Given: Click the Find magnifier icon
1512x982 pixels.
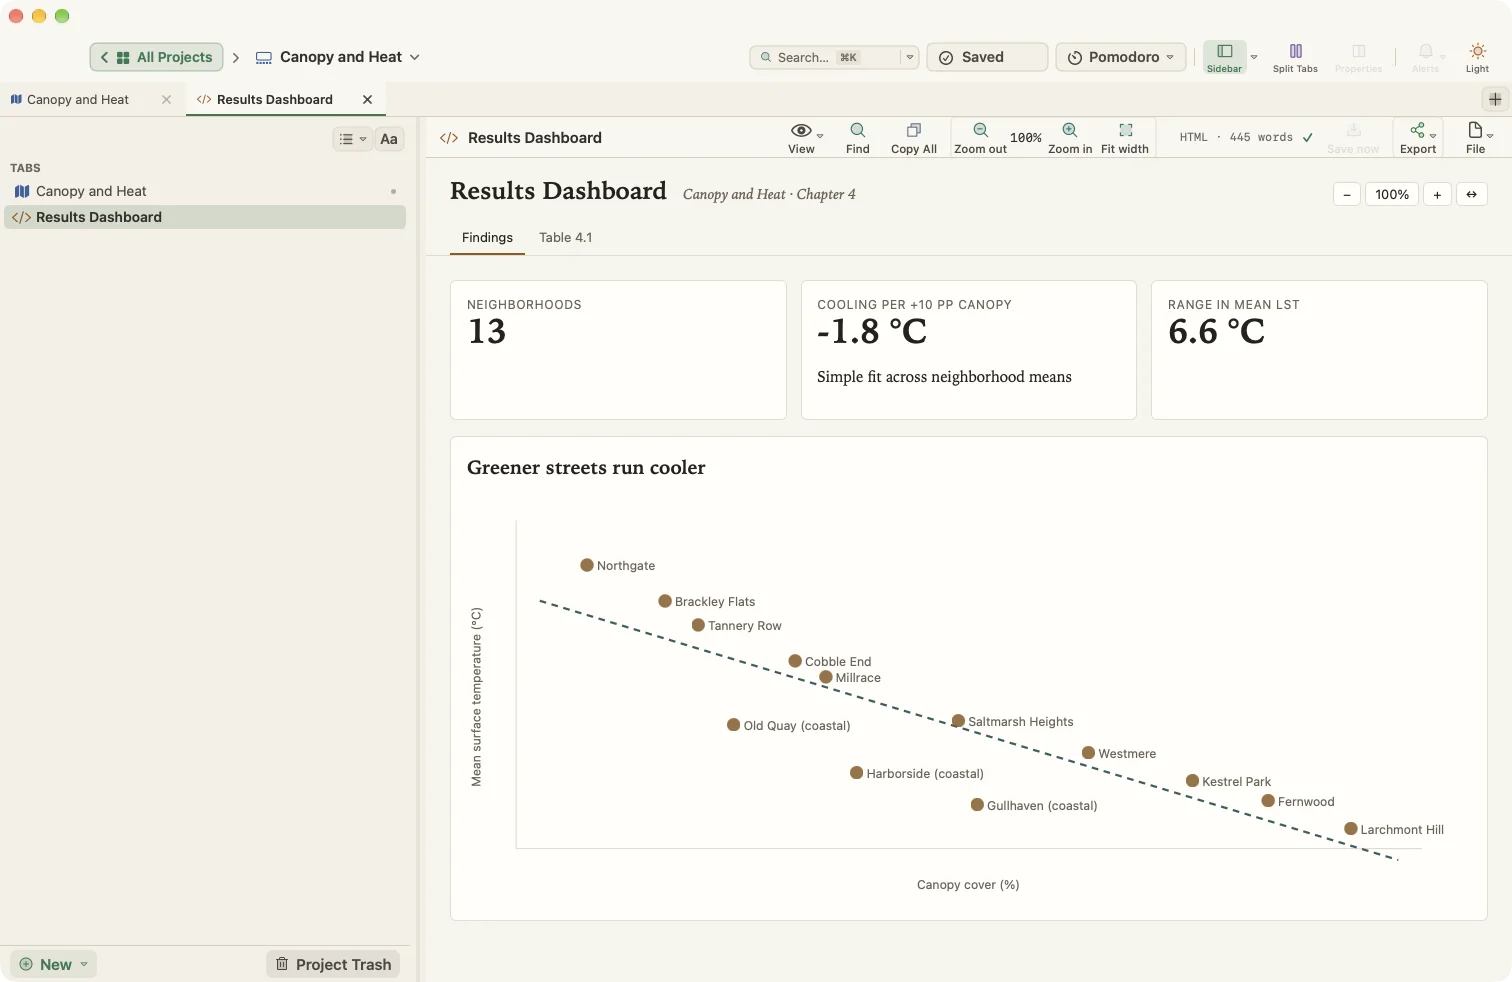Looking at the screenshot, I should click(x=858, y=131).
